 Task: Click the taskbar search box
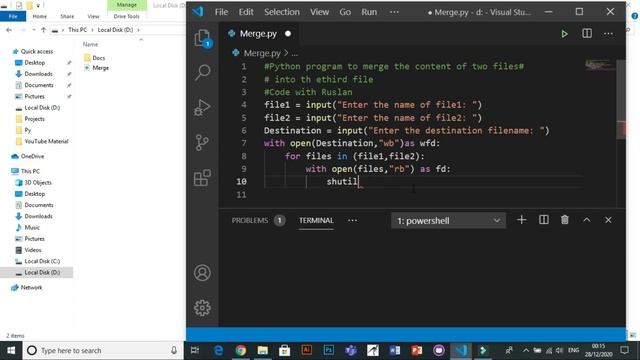click(102, 351)
